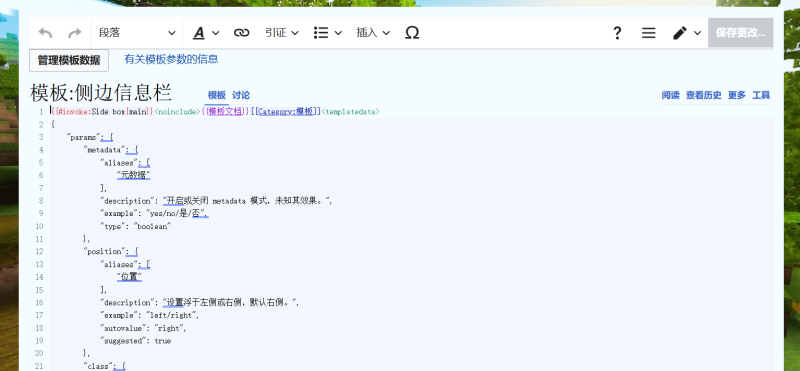The width and height of the screenshot is (800, 371).
Task: Open the 查看历史 page link
Action: point(704,95)
